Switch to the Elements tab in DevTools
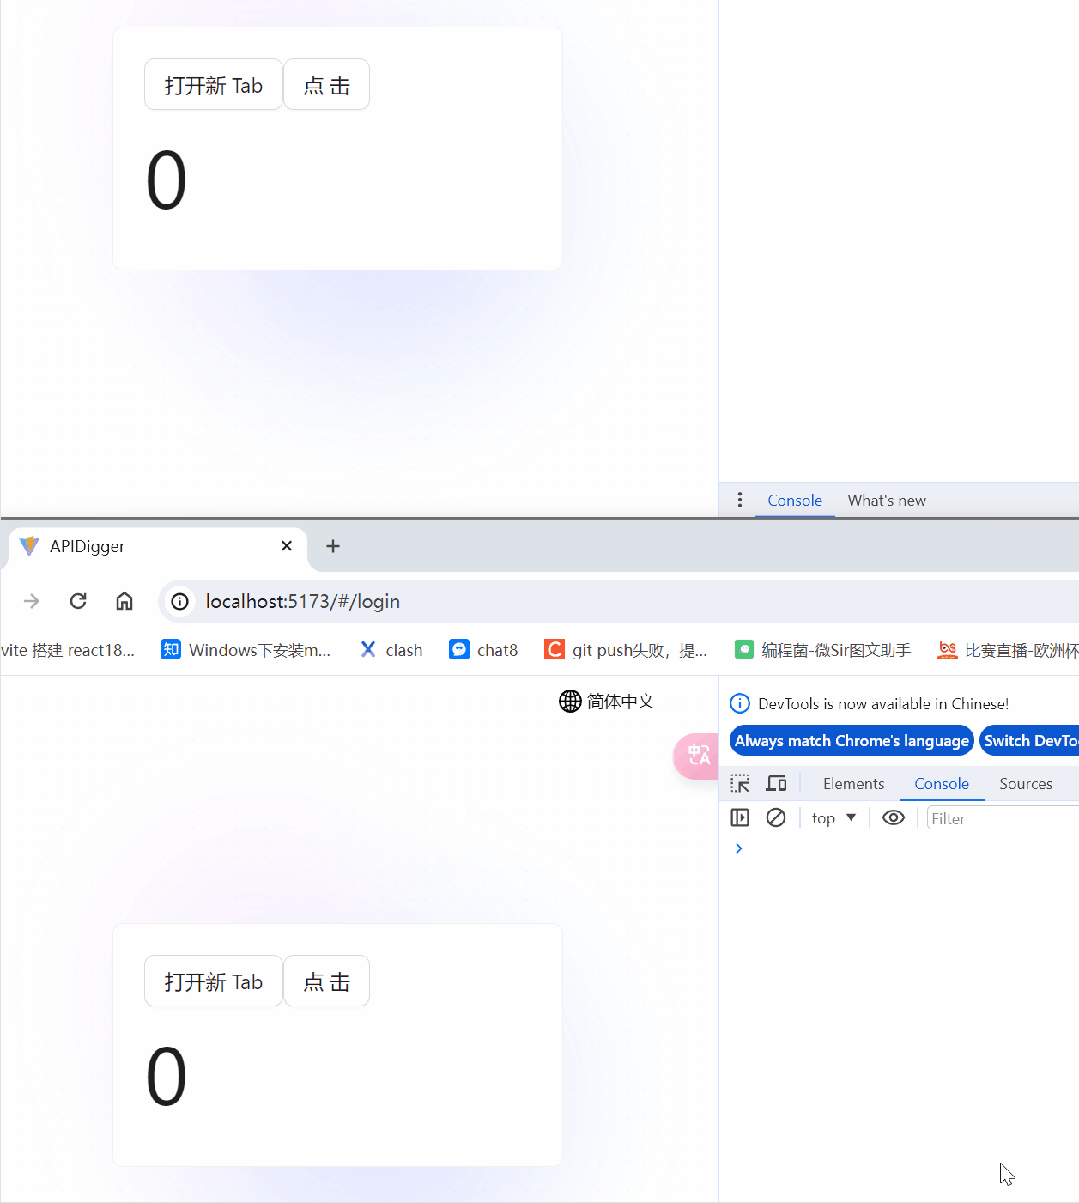This screenshot has height=1203, width=1079. 853,784
